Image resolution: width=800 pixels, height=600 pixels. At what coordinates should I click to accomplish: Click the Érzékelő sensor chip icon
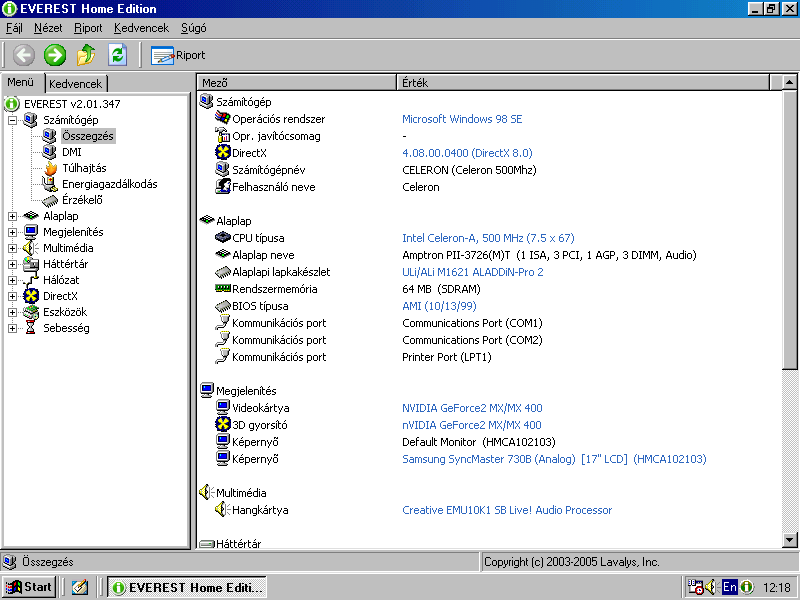[x=50, y=201]
